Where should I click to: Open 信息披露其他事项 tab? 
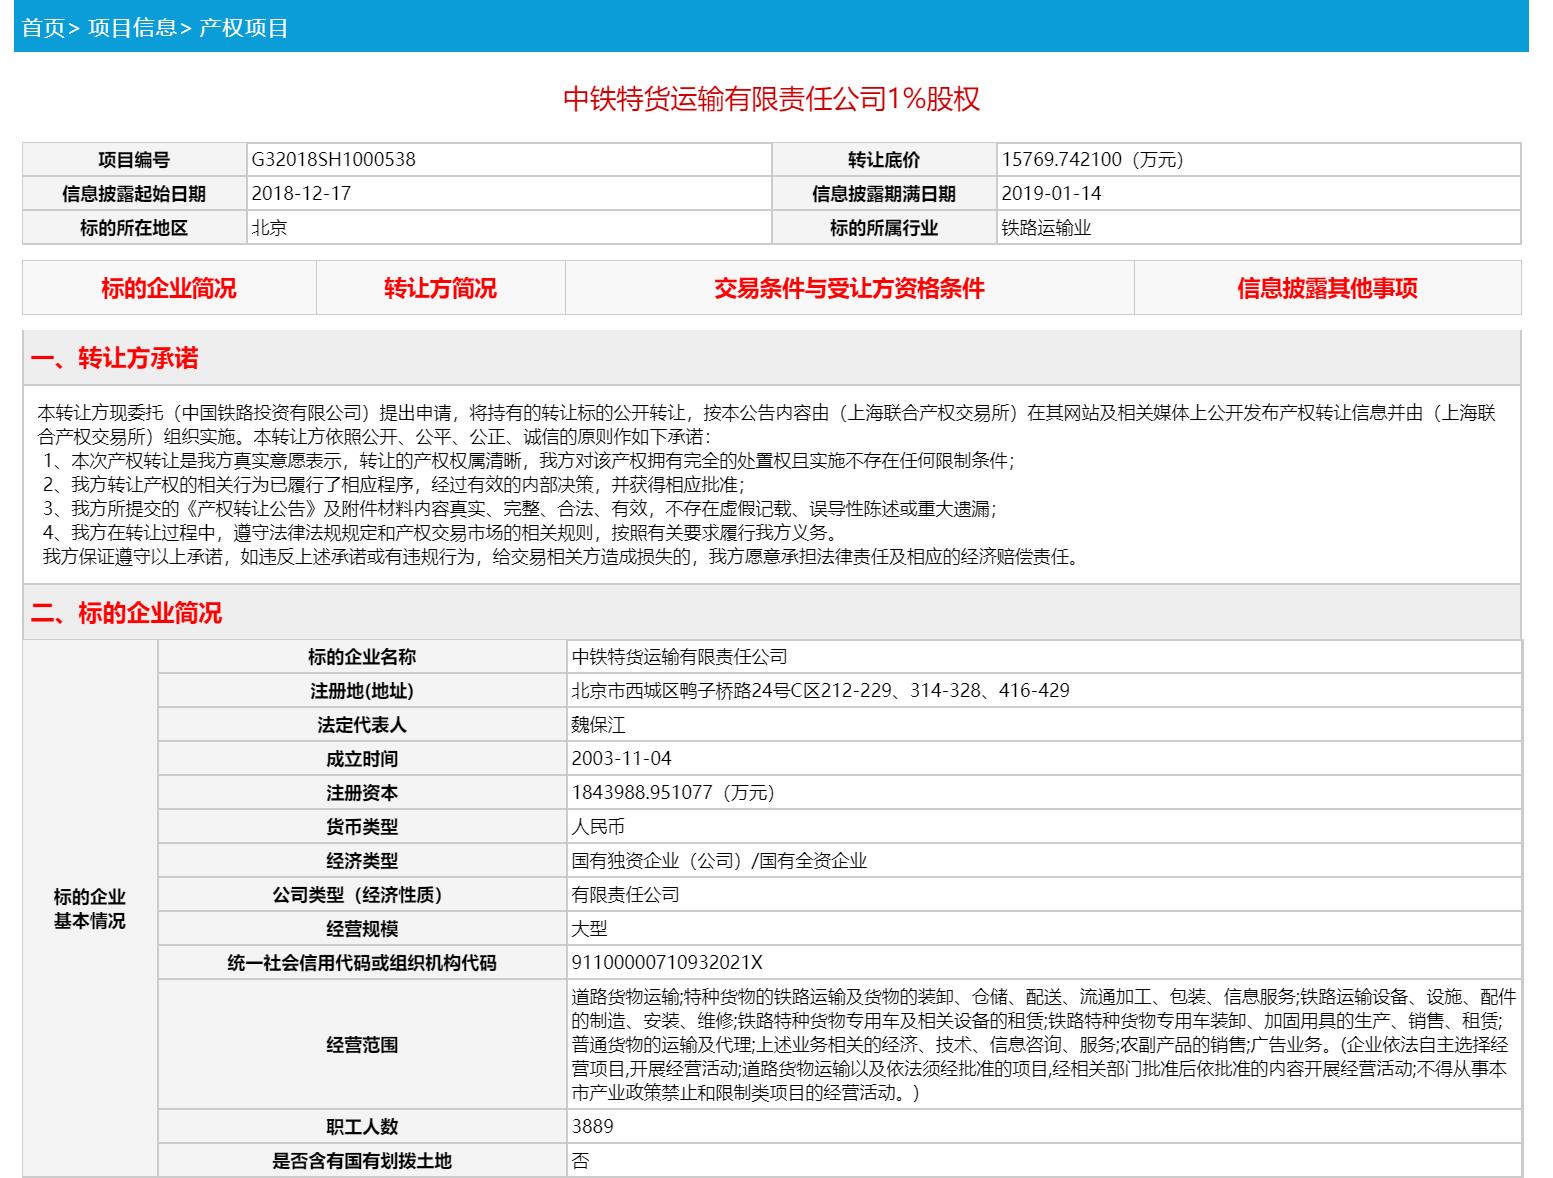(x=1327, y=289)
